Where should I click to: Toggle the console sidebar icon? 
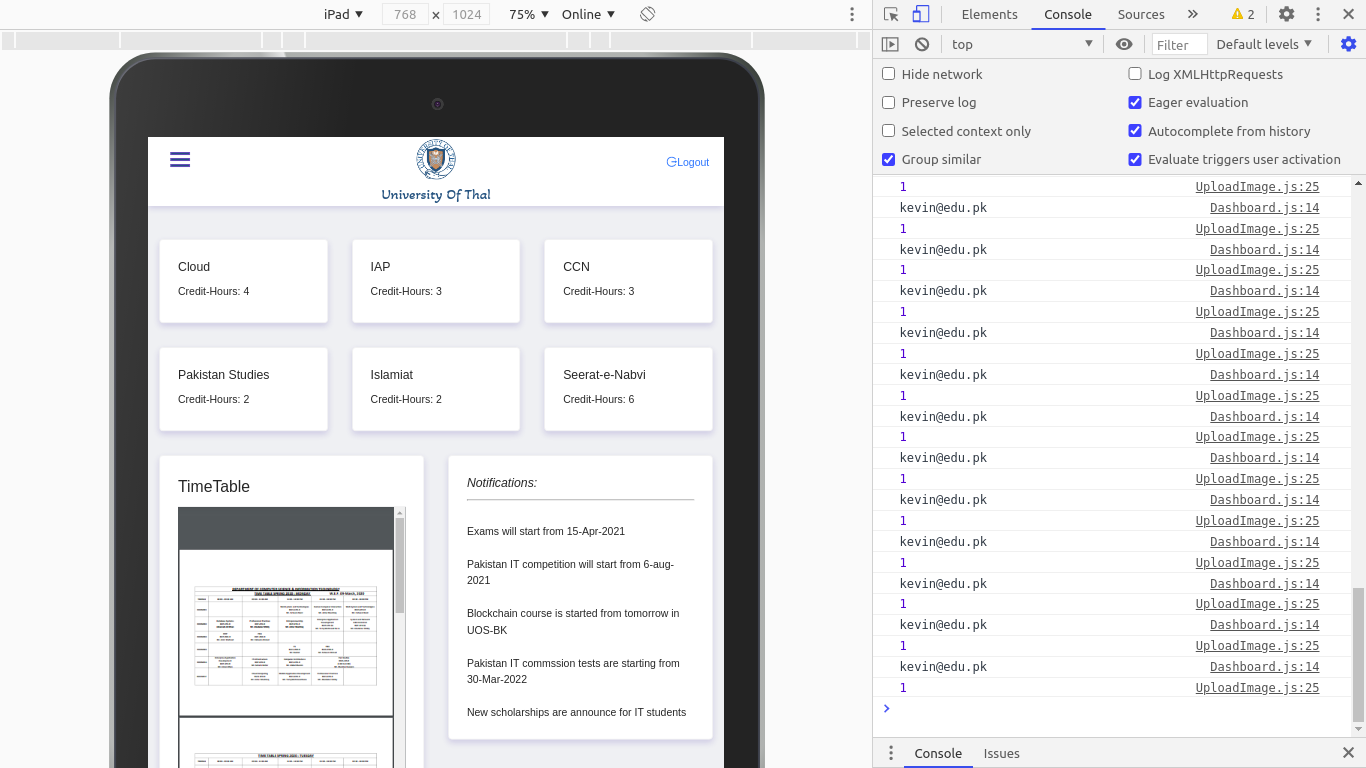[890, 44]
